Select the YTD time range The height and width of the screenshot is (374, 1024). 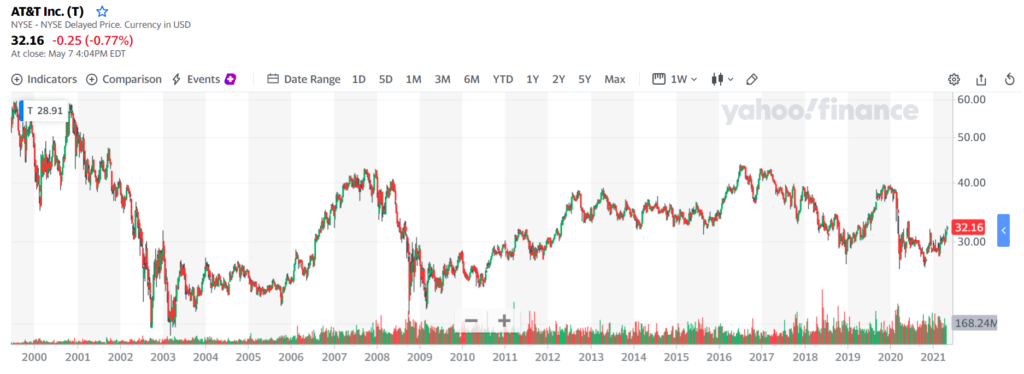point(503,79)
